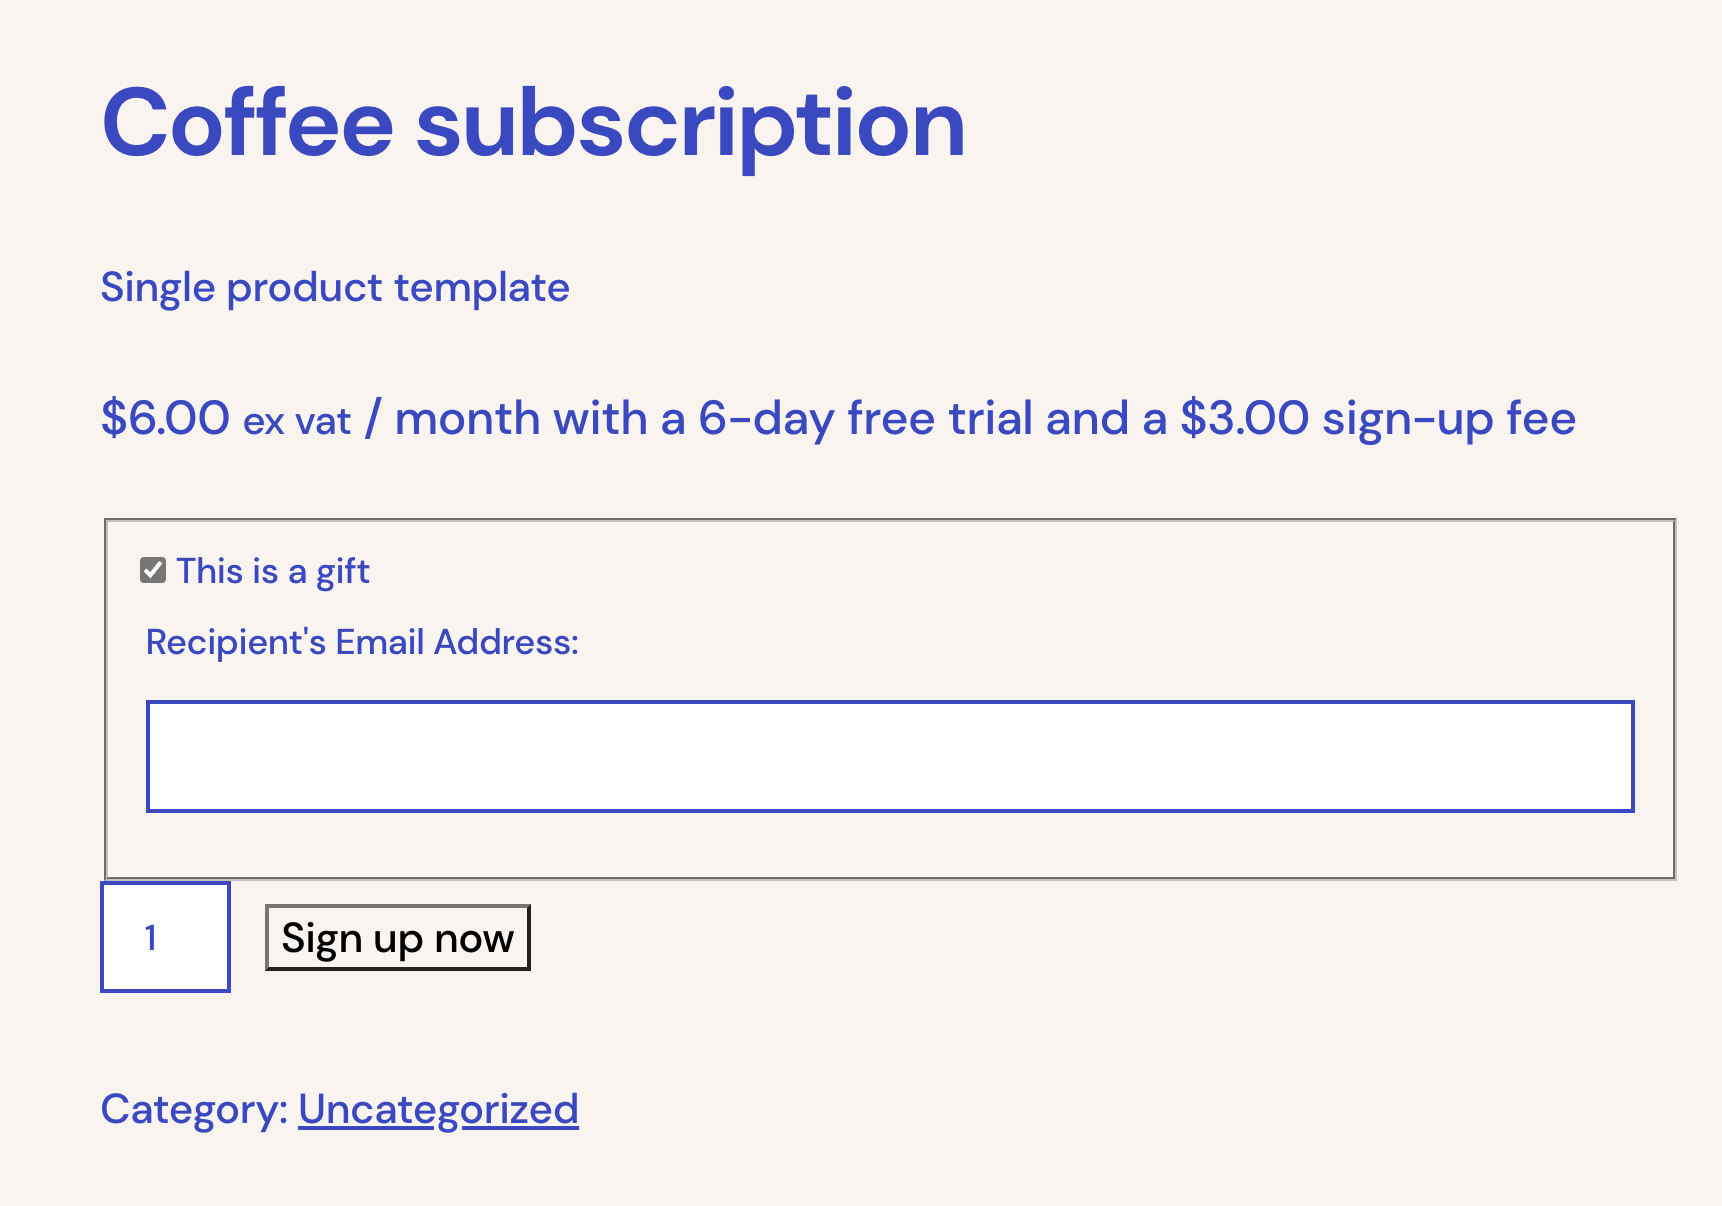The image size is (1722, 1206).
Task: Click the Coffee subscription page title
Action: tap(533, 124)
